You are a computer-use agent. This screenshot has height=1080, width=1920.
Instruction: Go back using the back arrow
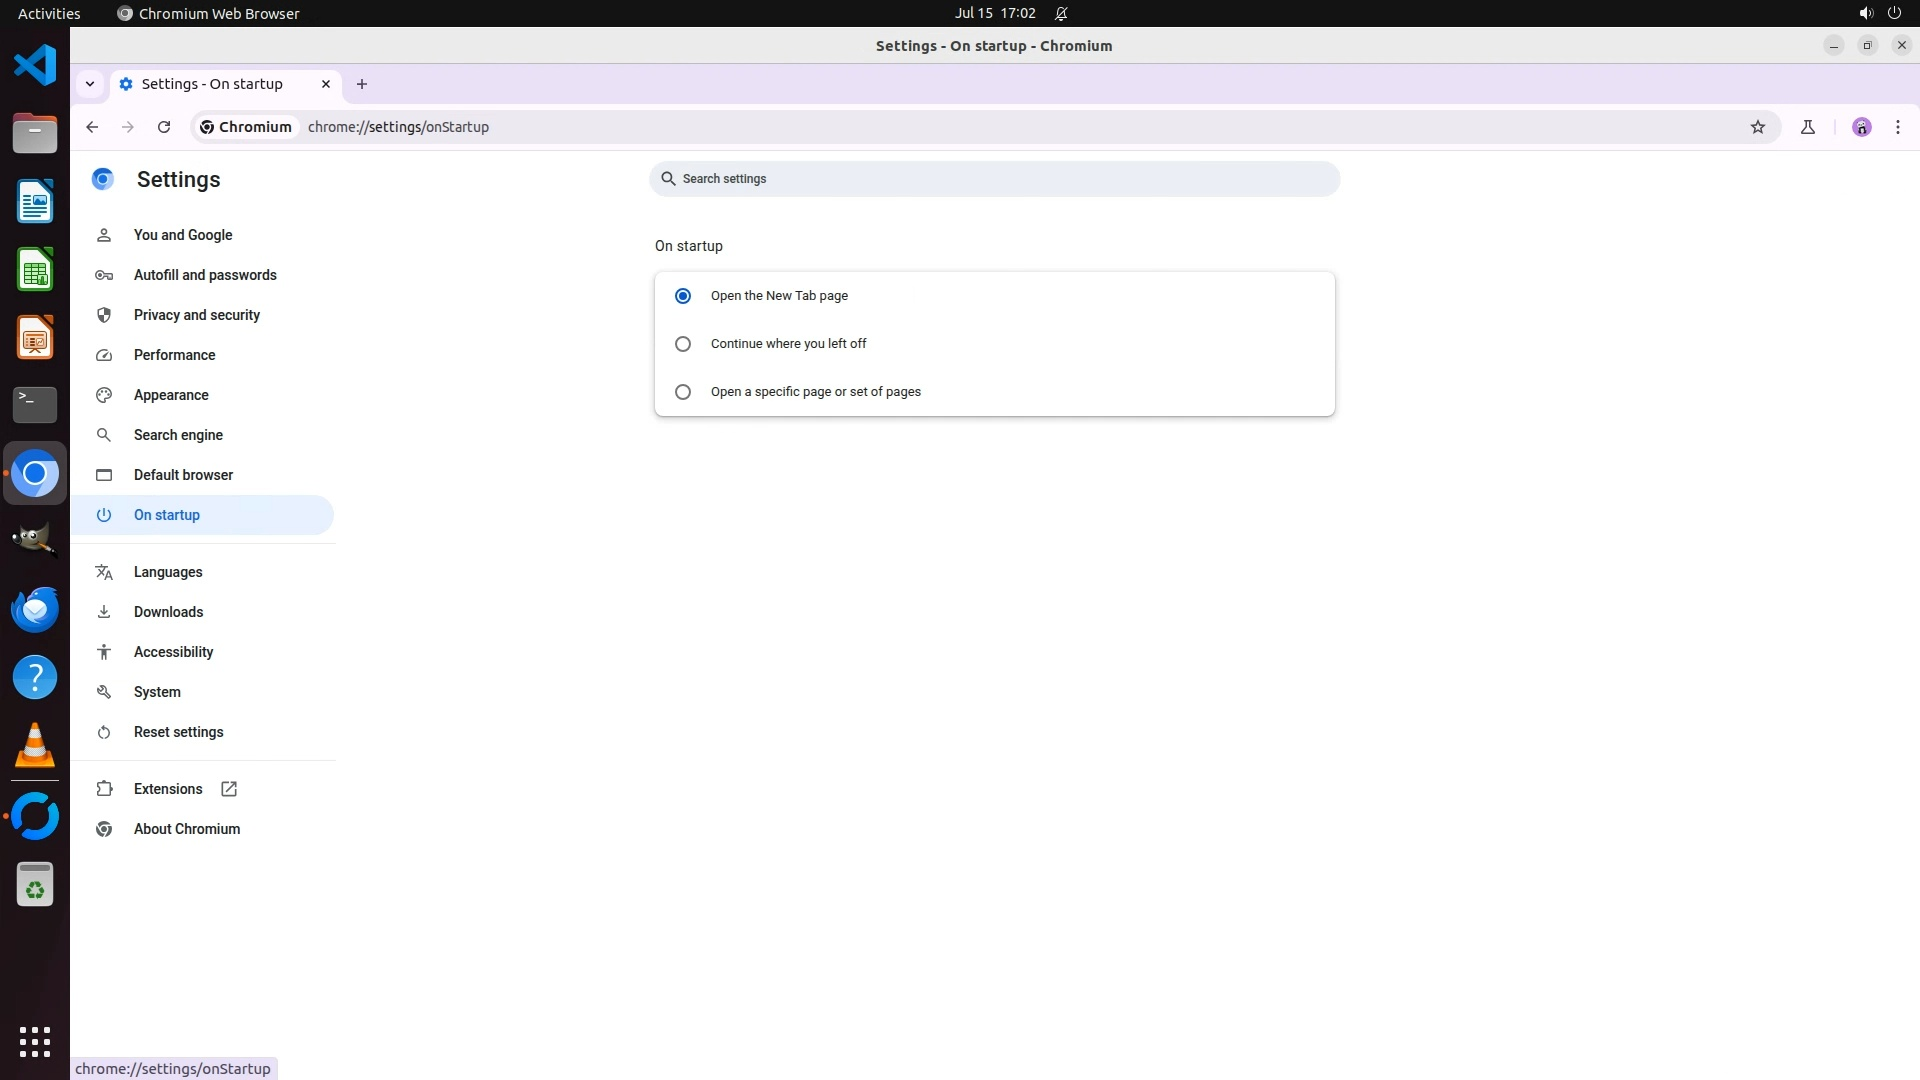(x=92, y=127)
